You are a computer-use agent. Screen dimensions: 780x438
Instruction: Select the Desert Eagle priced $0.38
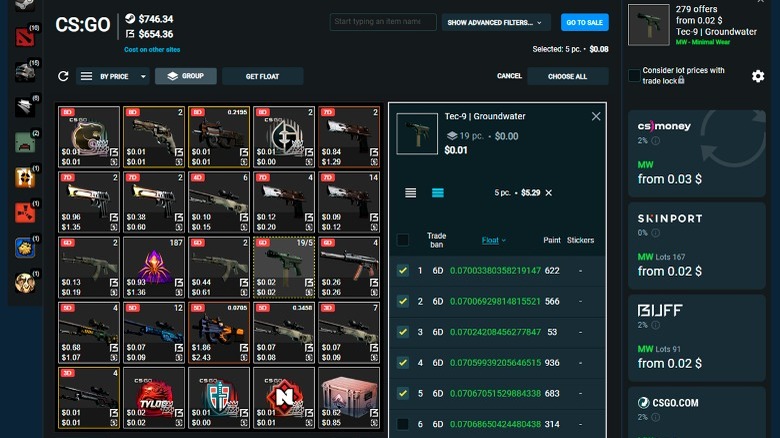154,202
